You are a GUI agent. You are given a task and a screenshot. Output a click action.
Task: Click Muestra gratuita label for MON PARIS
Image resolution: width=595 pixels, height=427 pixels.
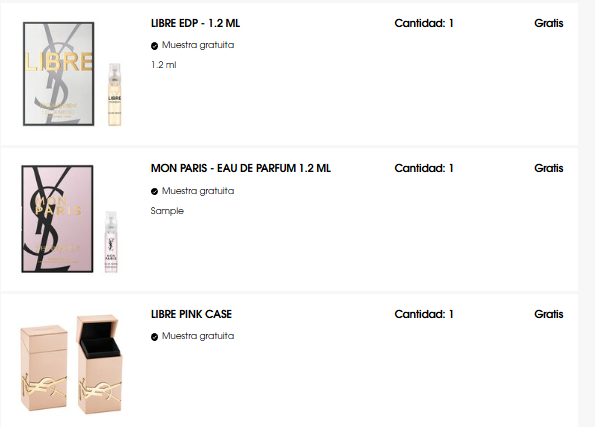coord(198,191)
